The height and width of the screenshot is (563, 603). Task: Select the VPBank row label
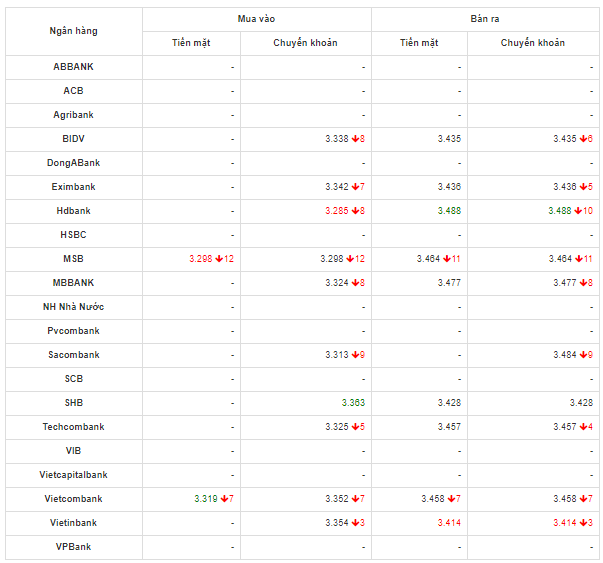click(74, 547)
